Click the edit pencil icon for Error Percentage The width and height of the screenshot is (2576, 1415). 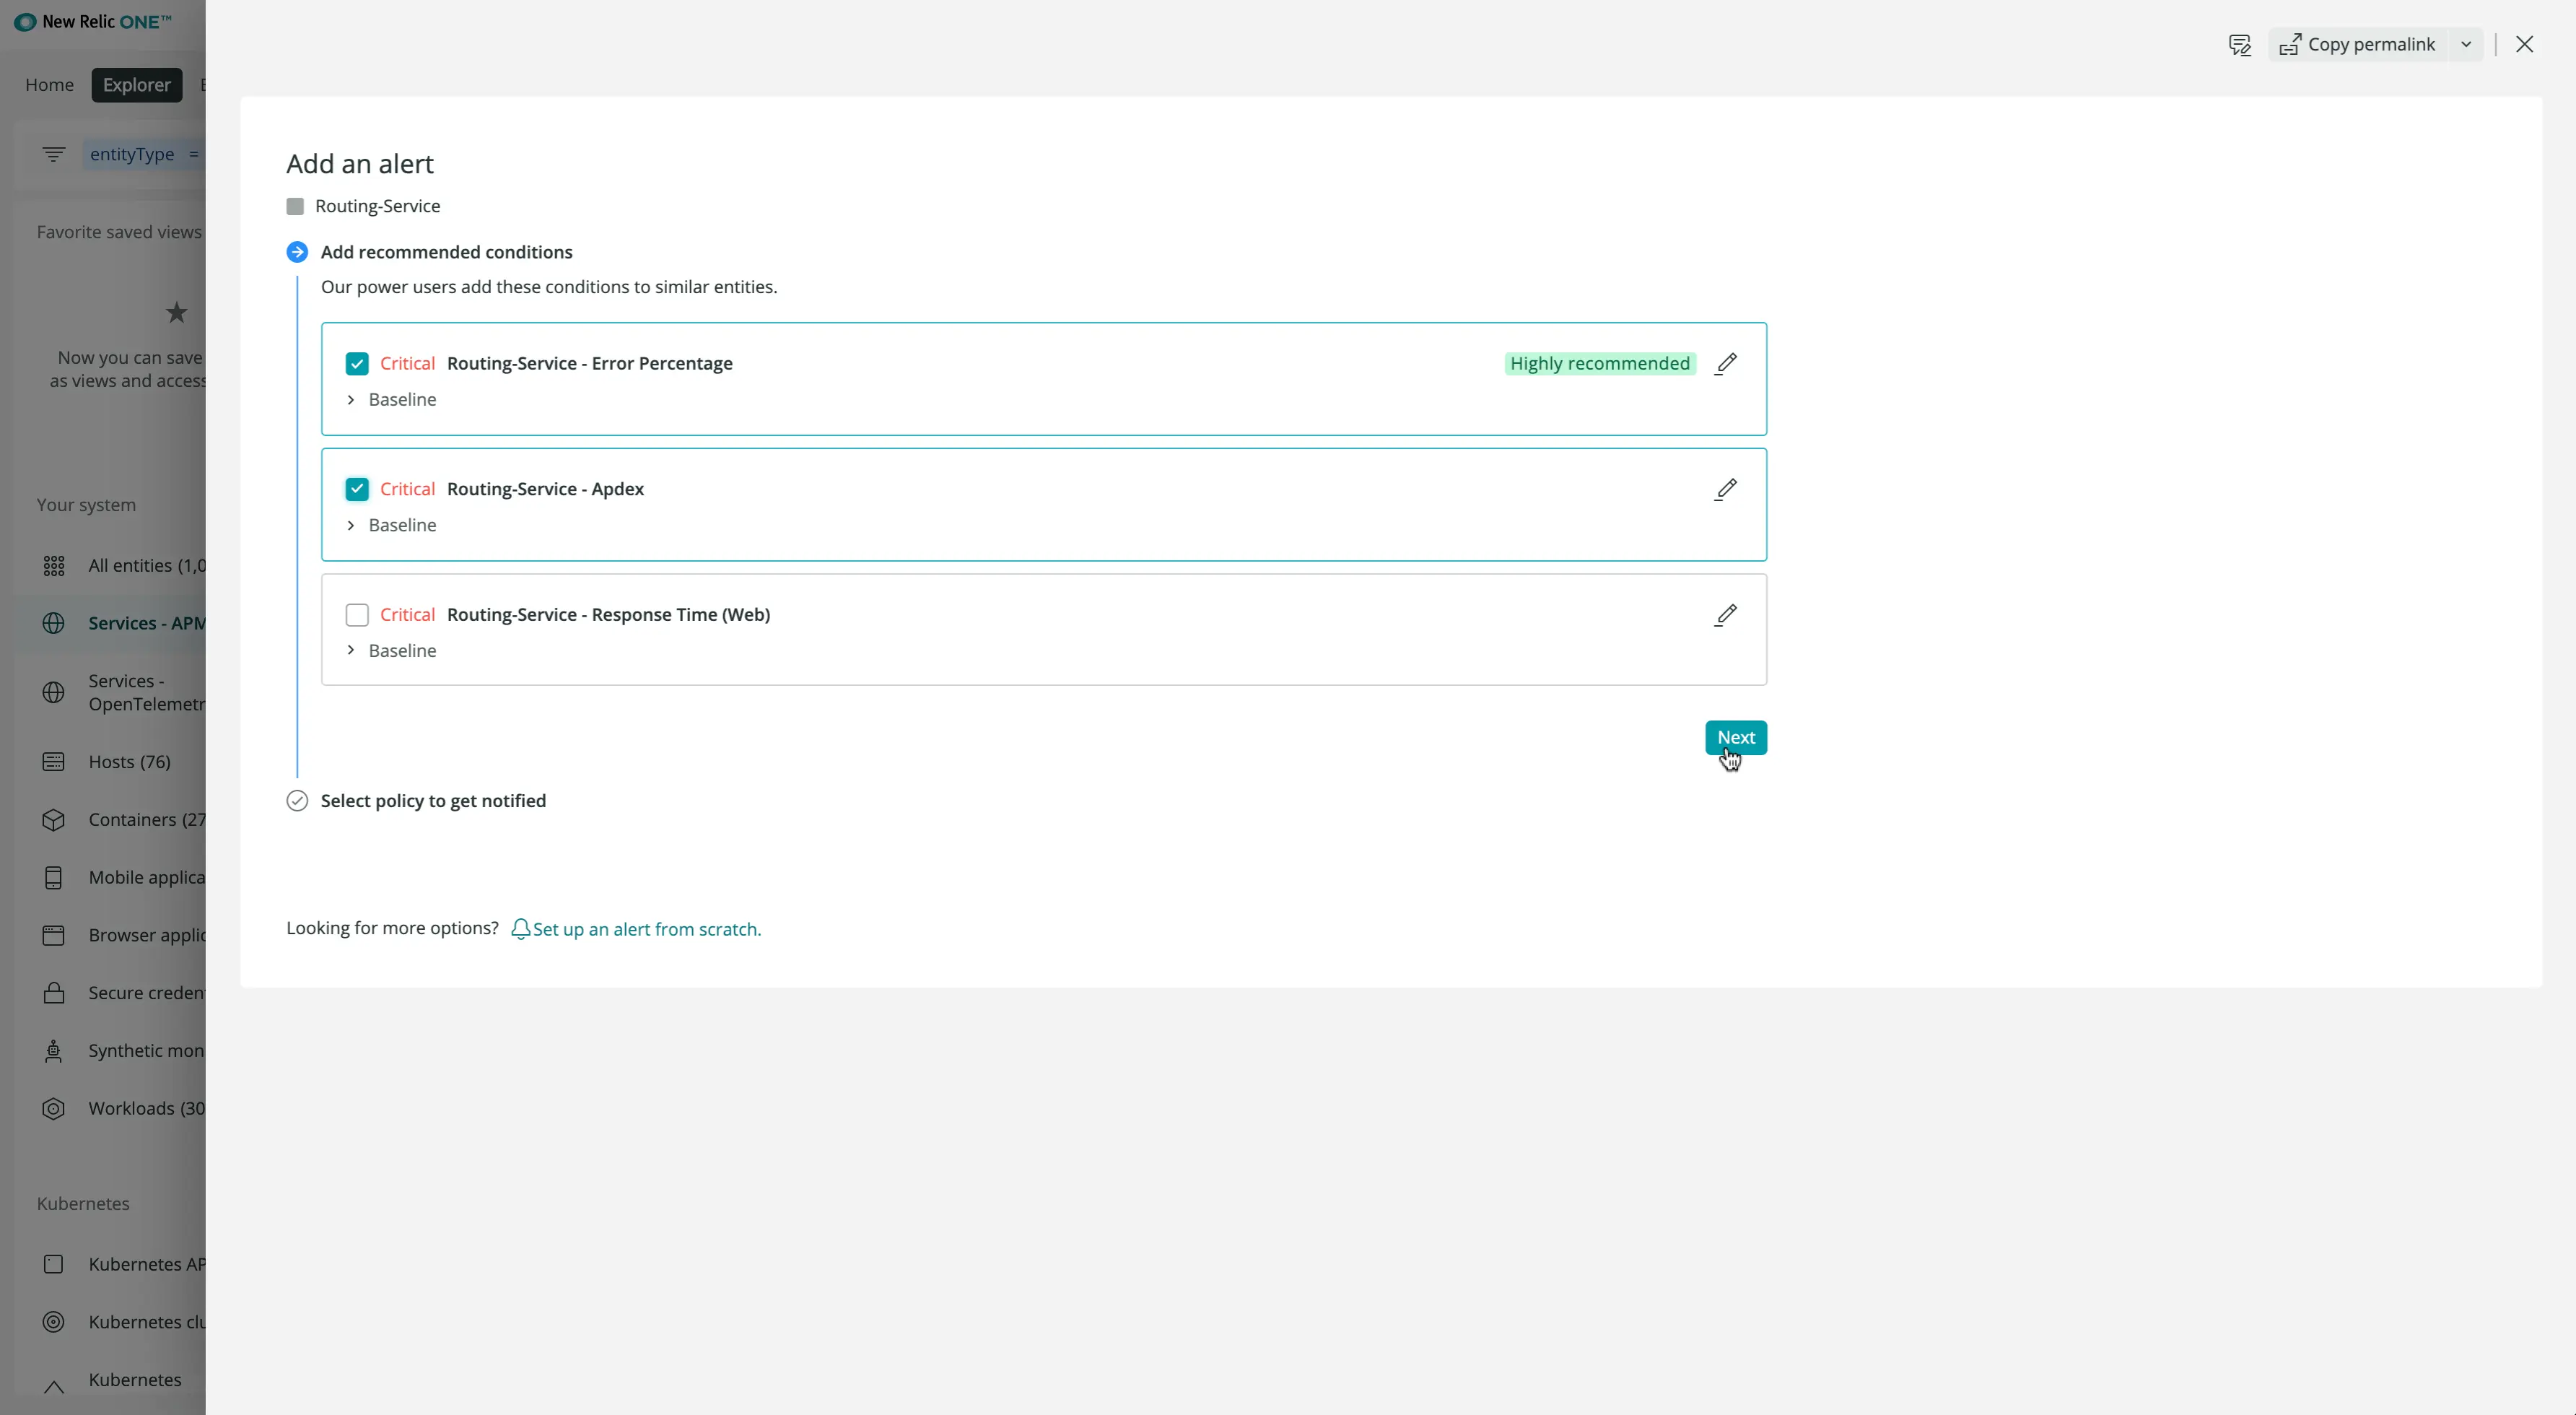click(1726, 362)
